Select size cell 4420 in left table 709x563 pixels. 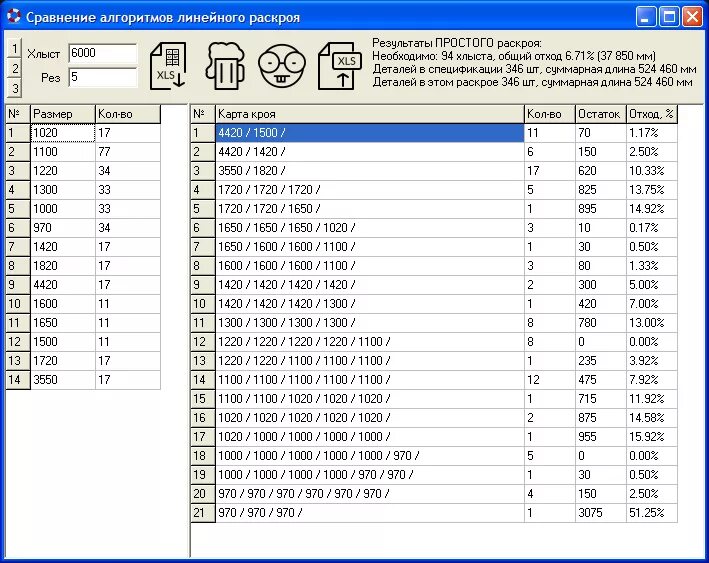coord(63,285)
